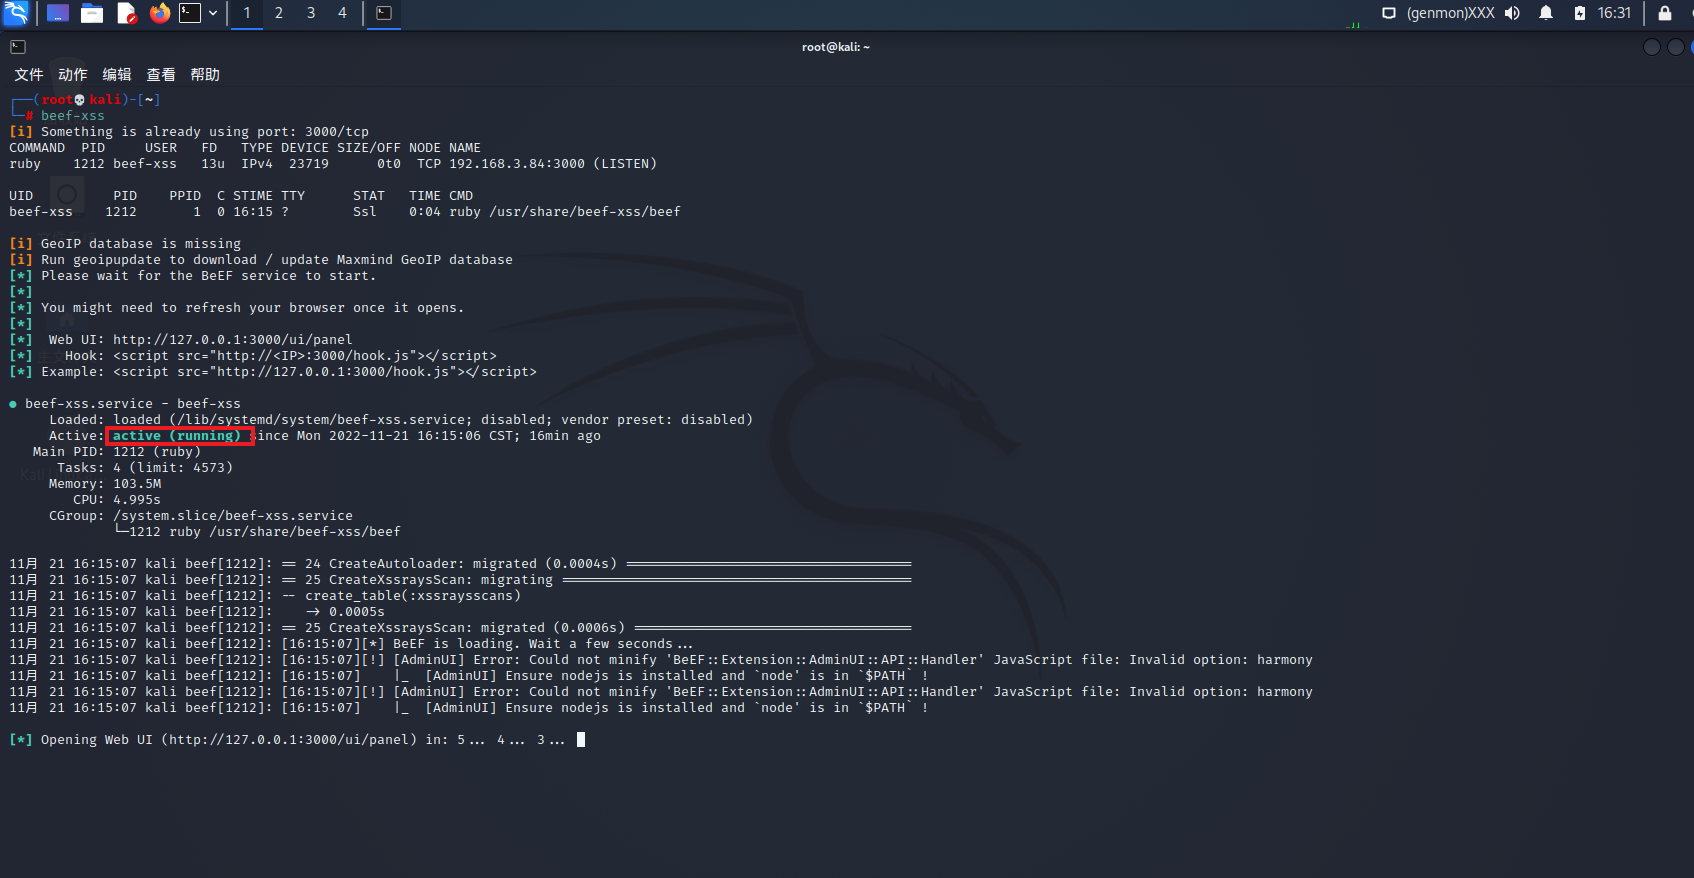Click "BeEF is loading. Wait a few seconds" log
1694x878 pixels.
point(543,644)
